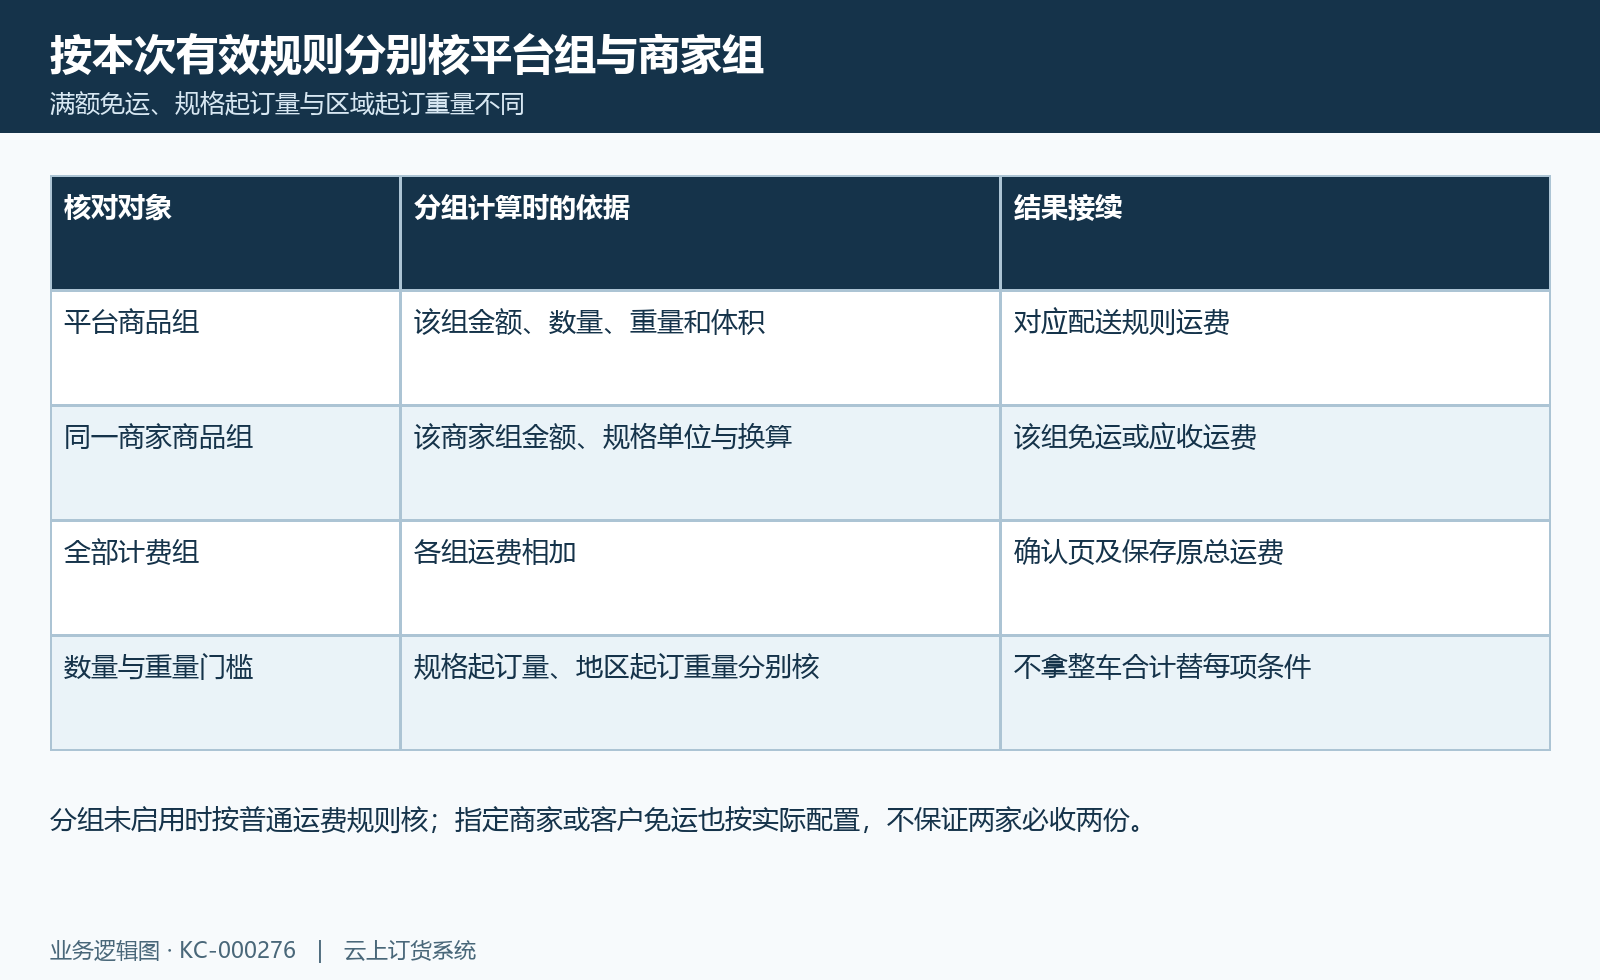This screenshot has height=980, width=1600.
Task: Click cell 确认页及保存原总运费
Action: 1275,578
